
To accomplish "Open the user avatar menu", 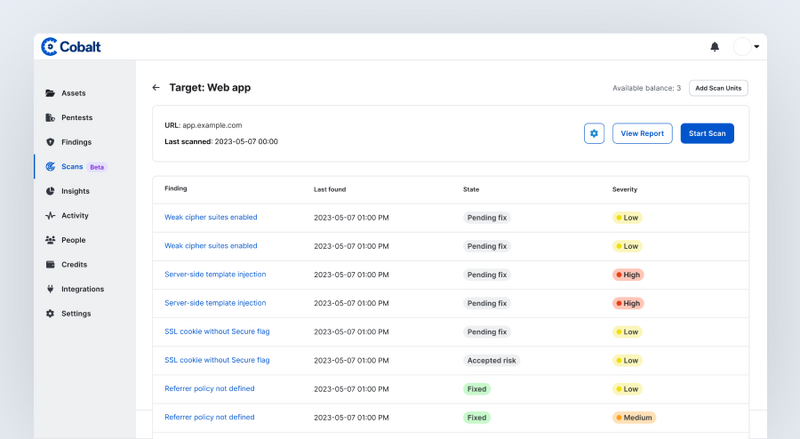I will point(742,46).
